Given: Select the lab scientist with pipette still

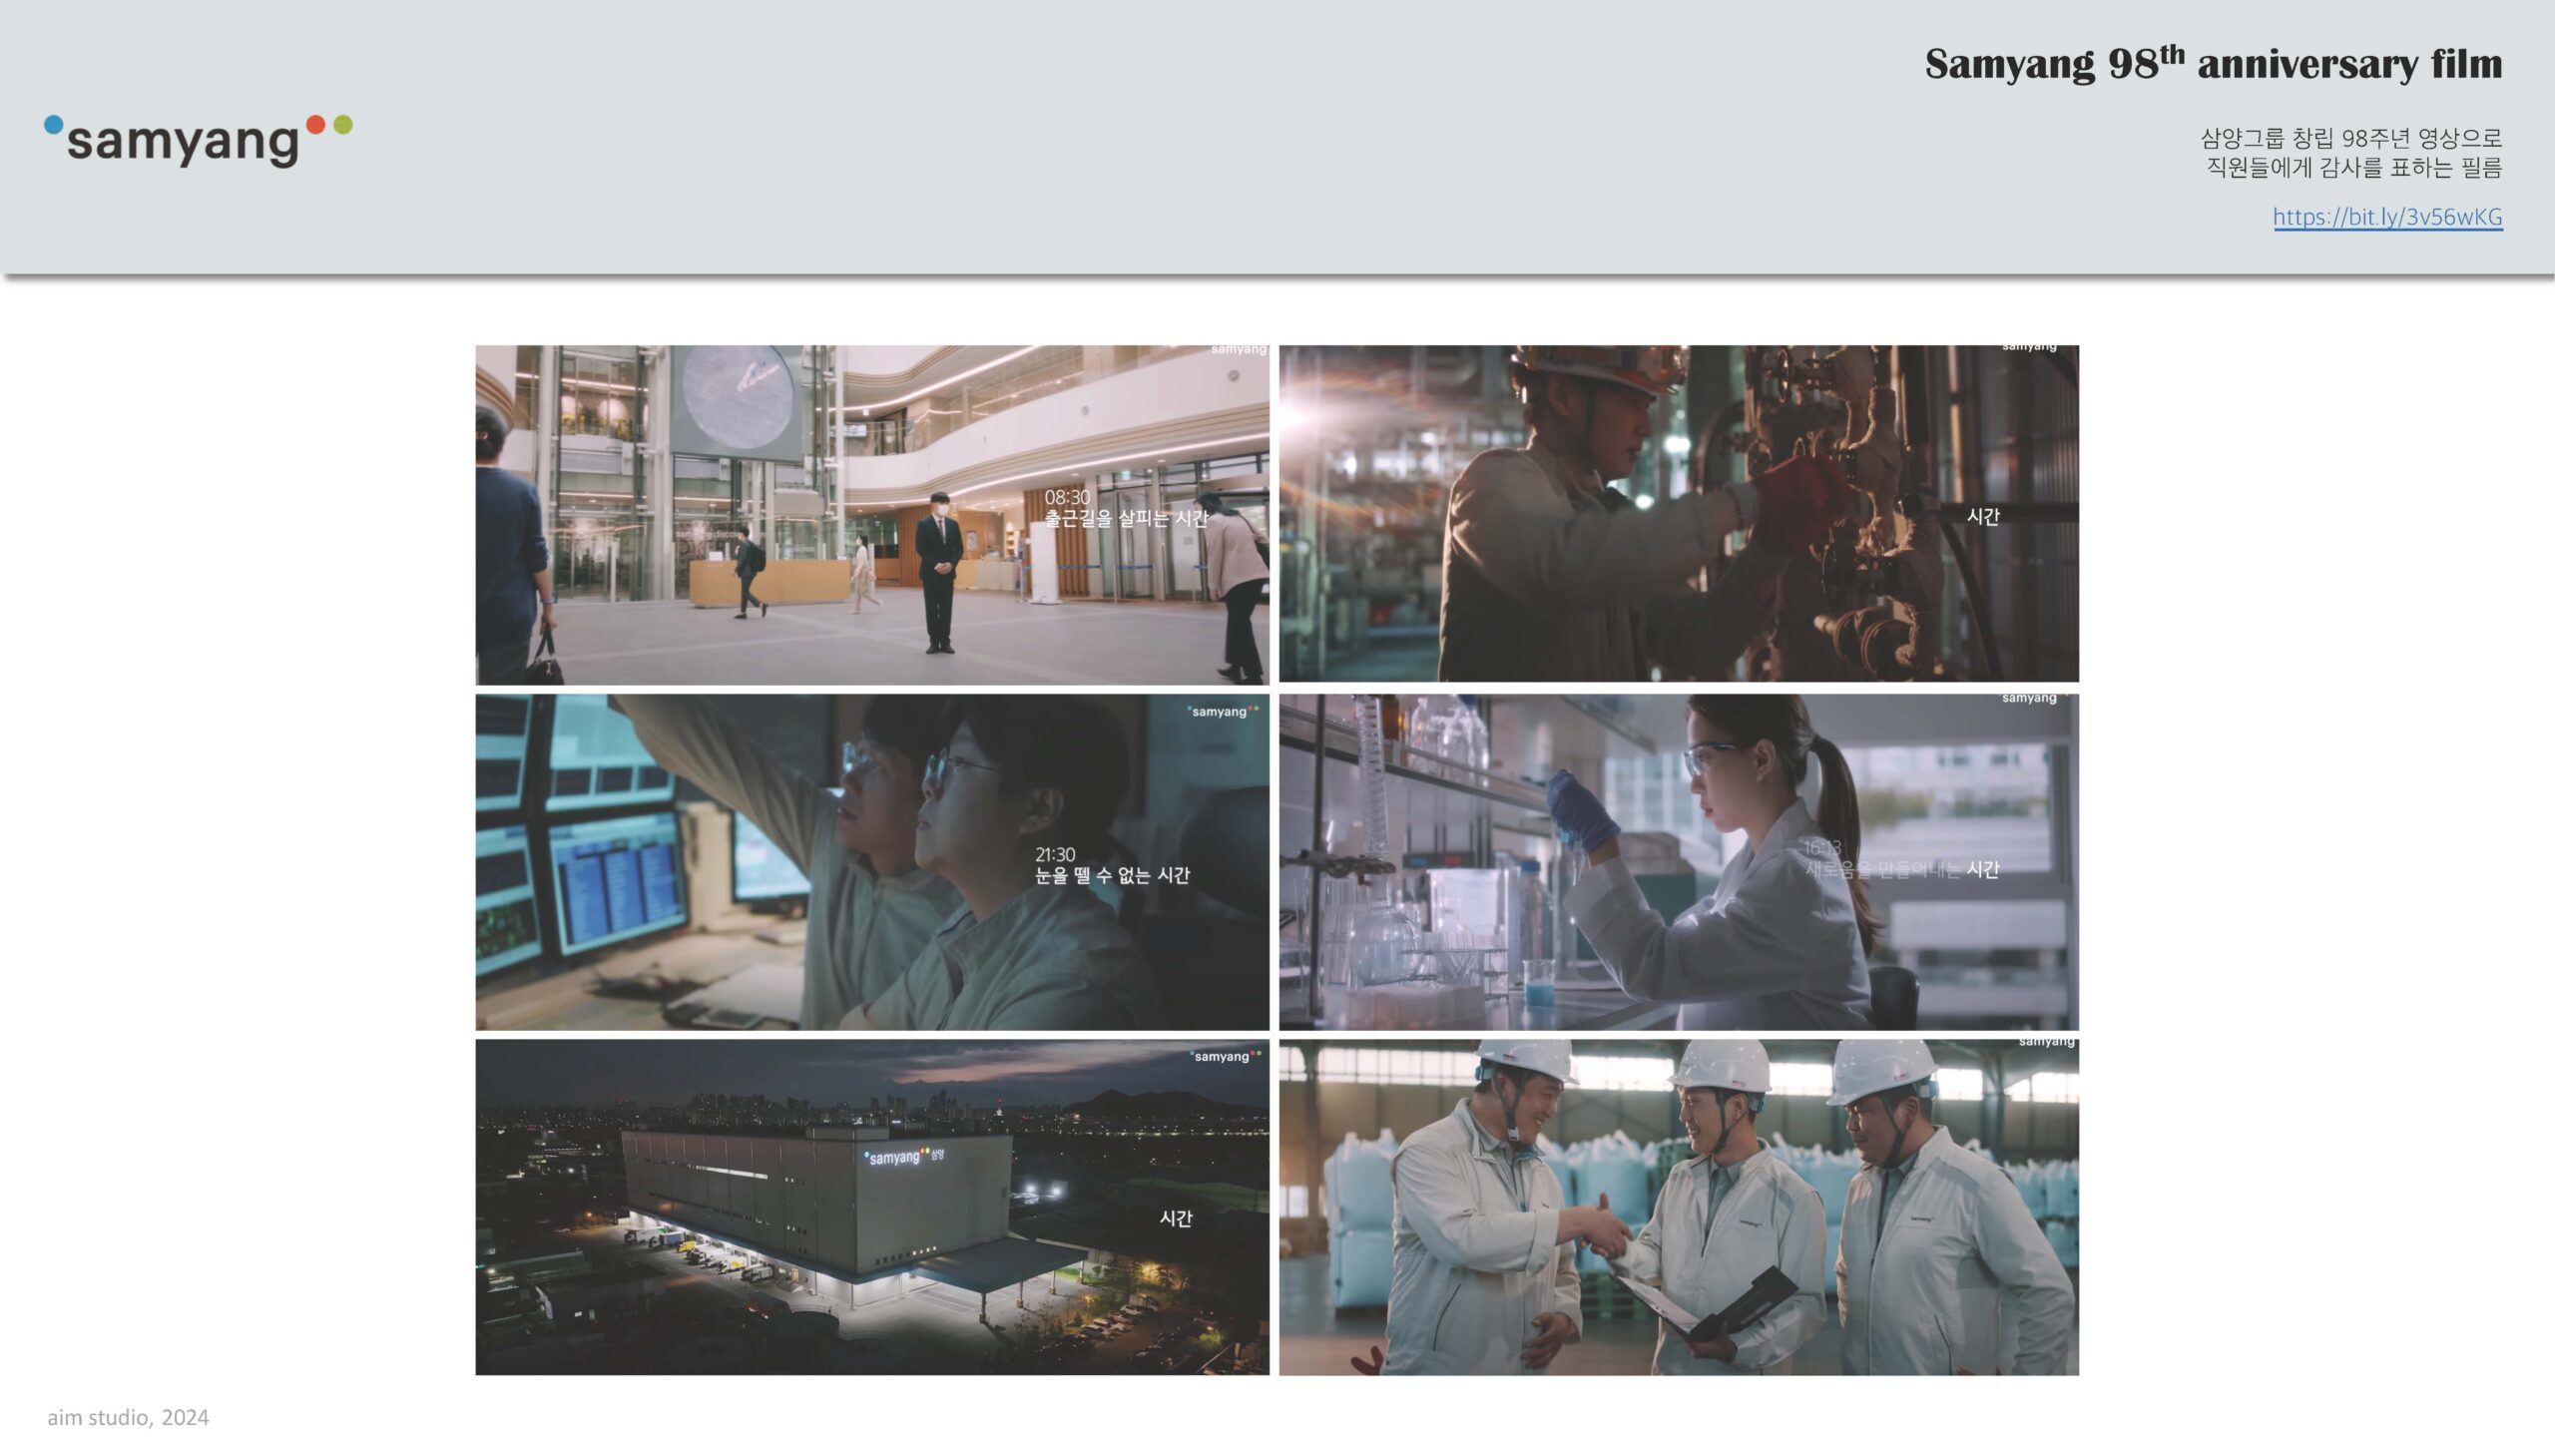Looking at the screenshot, I should pos(1678,862).
